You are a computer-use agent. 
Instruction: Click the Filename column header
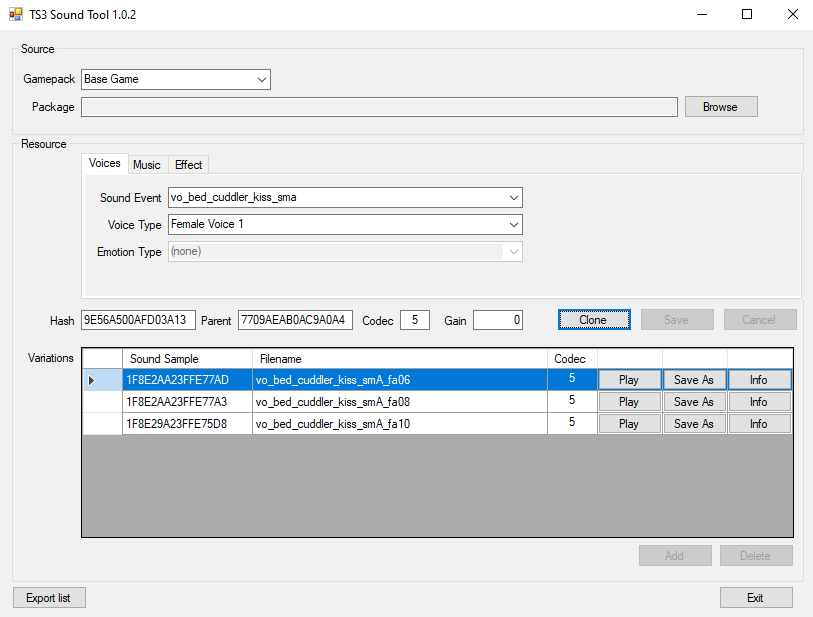point(400,359)
